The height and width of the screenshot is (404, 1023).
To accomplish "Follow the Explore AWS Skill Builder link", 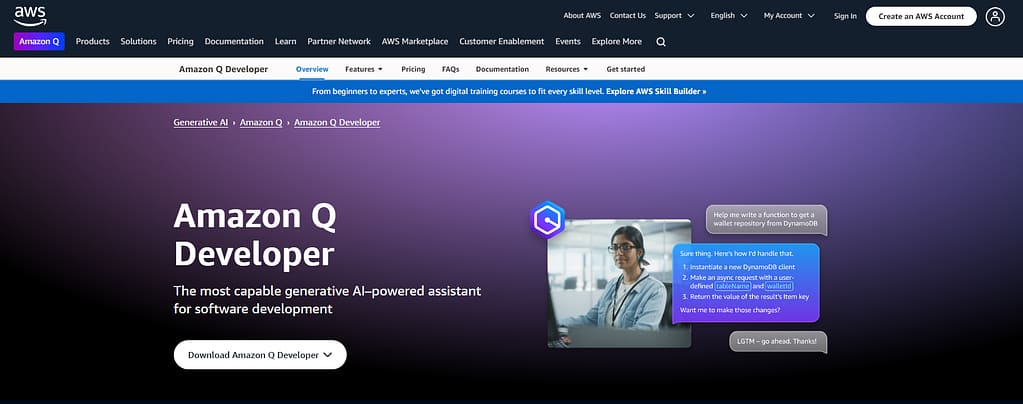I will [656, 92].
